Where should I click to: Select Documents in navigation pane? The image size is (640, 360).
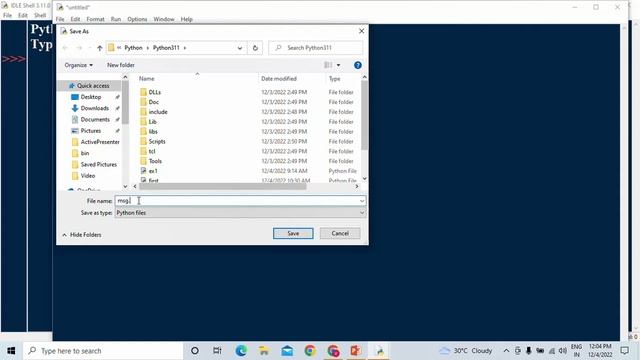point(95,119)
